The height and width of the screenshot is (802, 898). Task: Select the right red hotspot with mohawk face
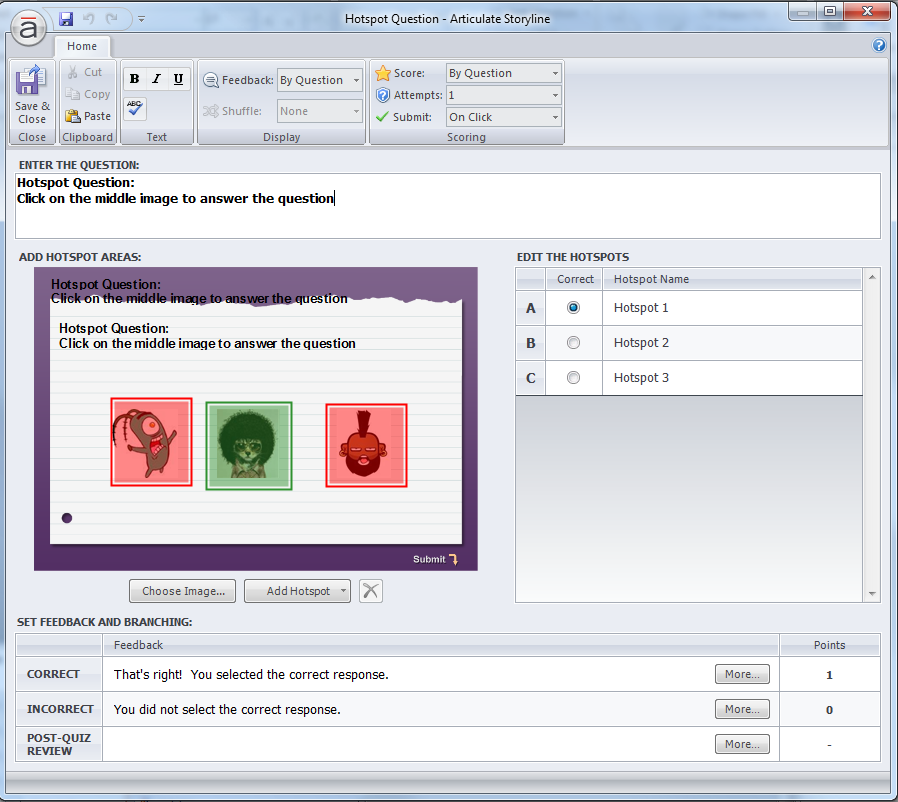tap(367, 445)
